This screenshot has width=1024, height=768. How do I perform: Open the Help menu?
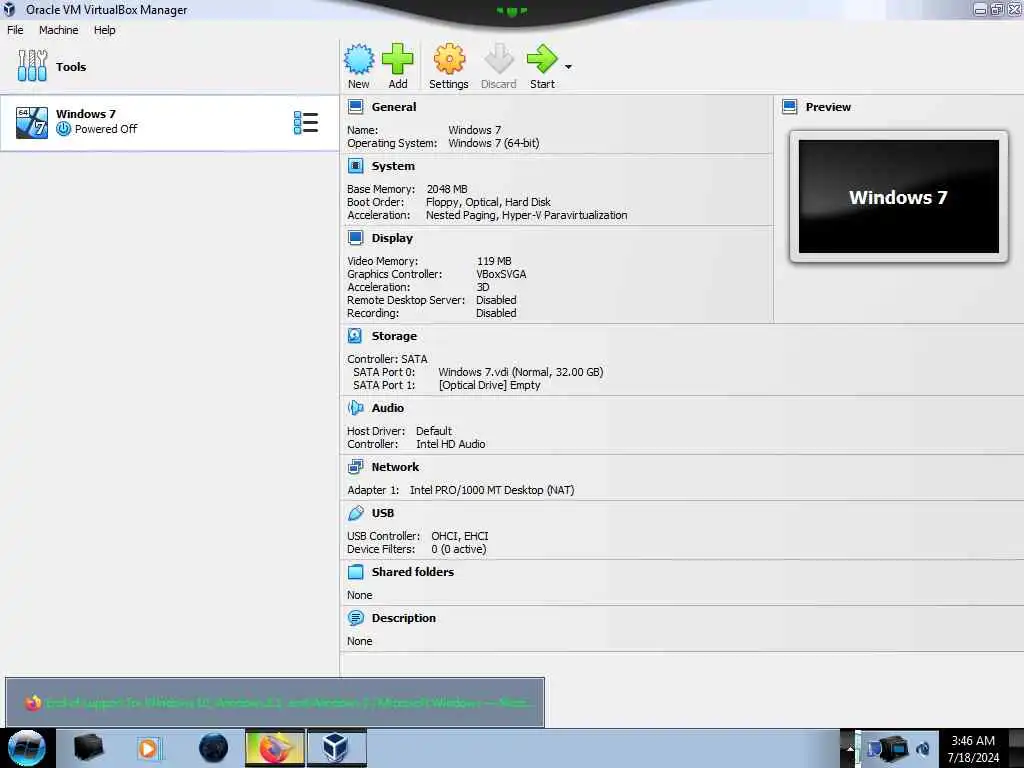[104, 30]
